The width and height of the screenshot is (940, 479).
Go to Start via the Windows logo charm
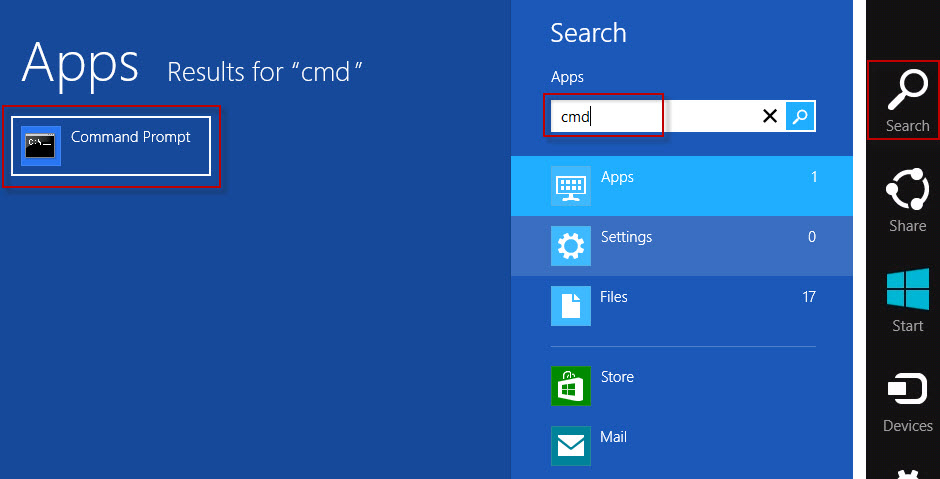coord(907,300)
